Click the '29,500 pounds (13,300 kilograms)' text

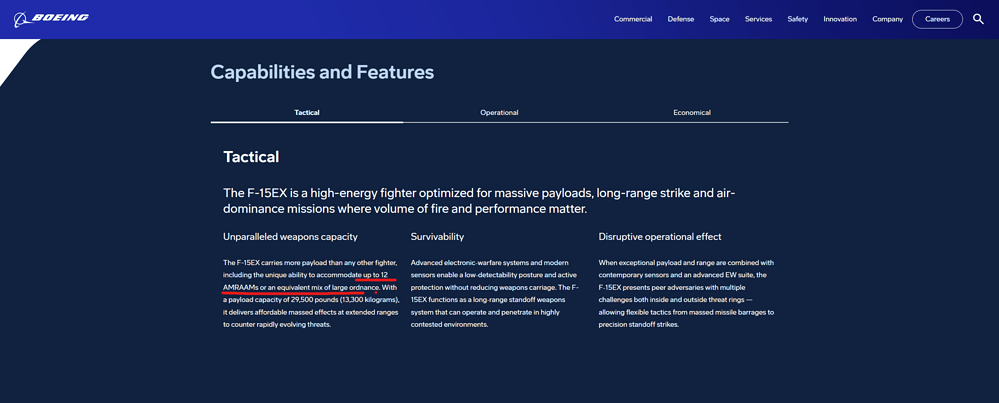(344, 300)
